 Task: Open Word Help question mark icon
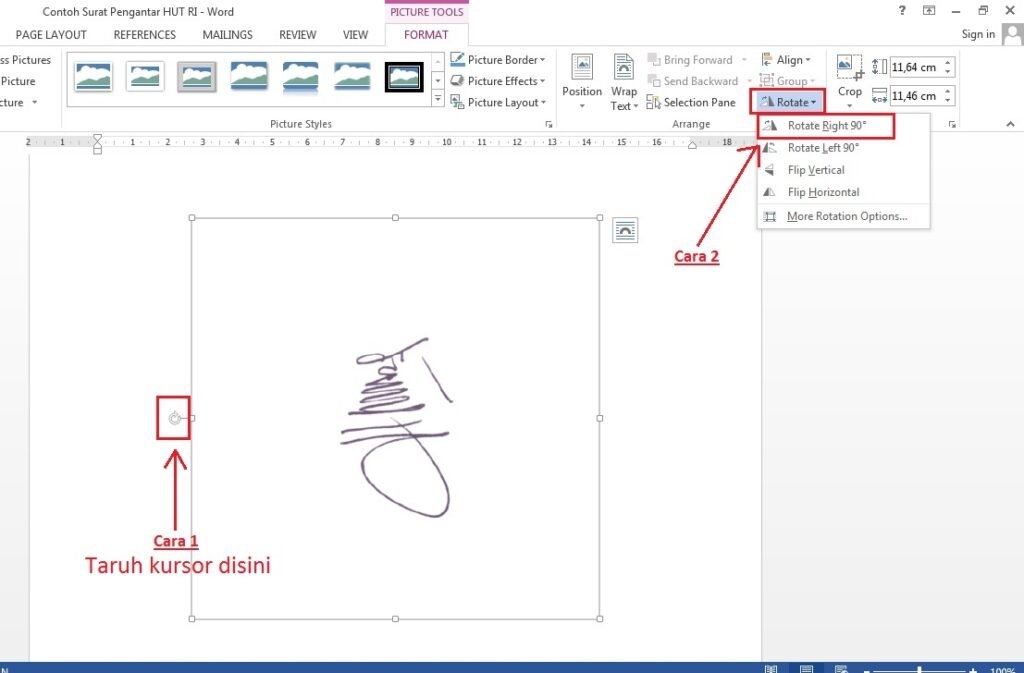coord(902,11)
